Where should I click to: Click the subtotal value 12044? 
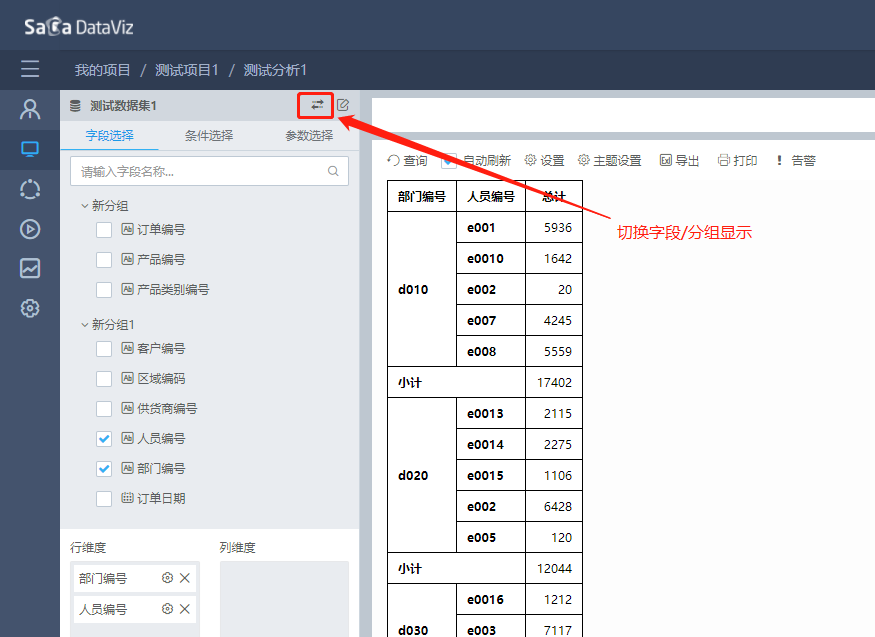coord(554,568)
